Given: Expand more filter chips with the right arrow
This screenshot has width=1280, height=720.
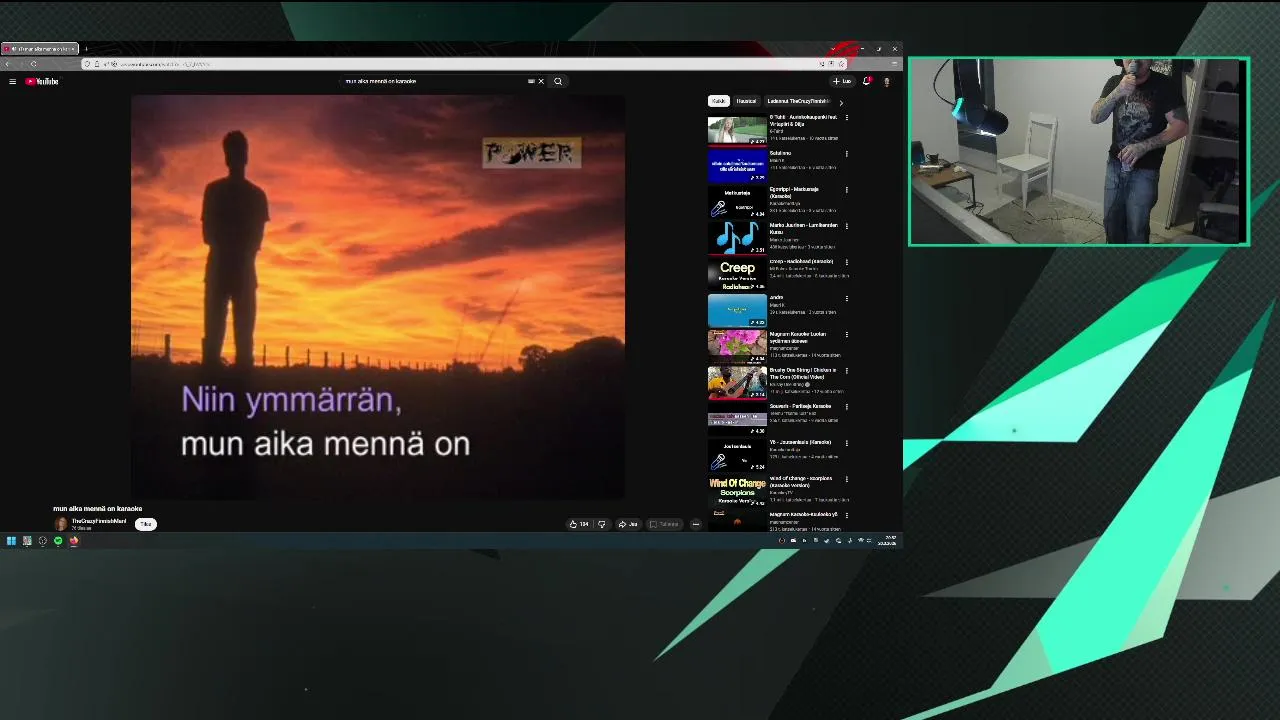Looking at the screenshot, I should (840, 102).
